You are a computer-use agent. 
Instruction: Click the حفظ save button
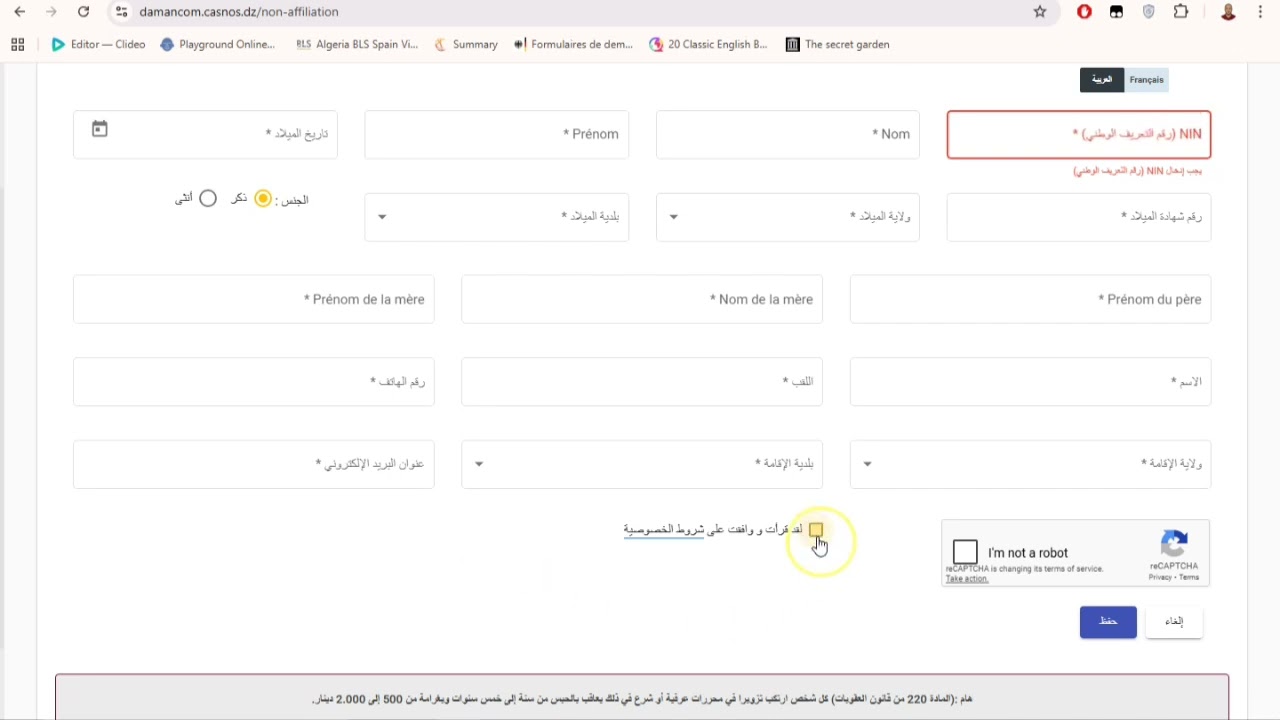pos(1108,622)
